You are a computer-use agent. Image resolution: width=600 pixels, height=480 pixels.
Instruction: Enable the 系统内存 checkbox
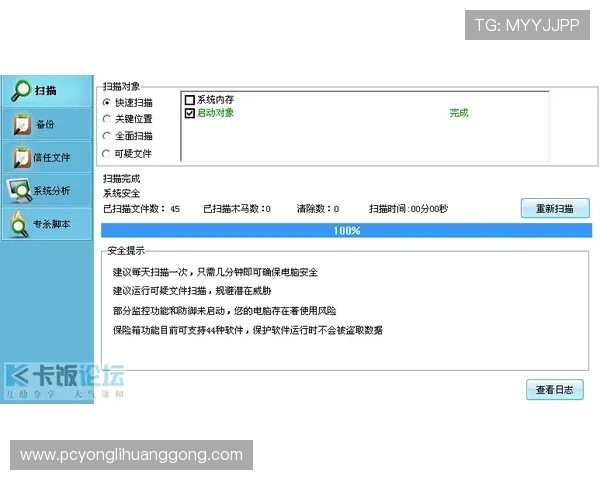(x=190, y=100)
